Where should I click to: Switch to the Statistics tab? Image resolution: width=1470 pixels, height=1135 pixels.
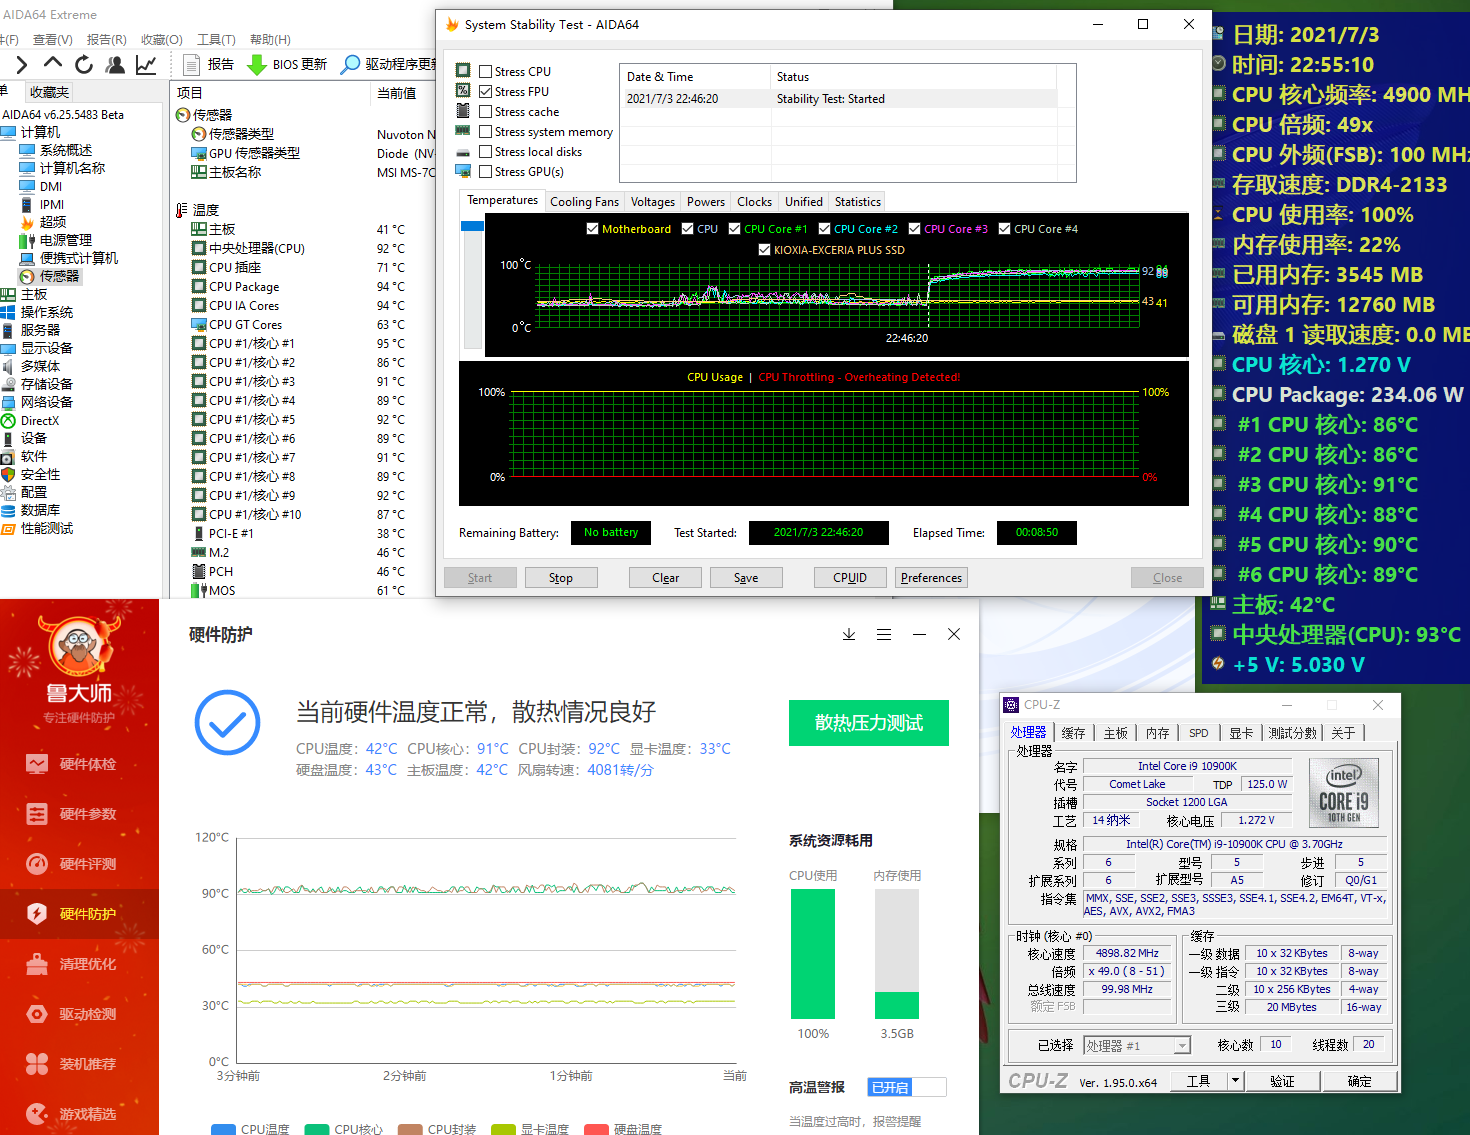coord(858,202)
